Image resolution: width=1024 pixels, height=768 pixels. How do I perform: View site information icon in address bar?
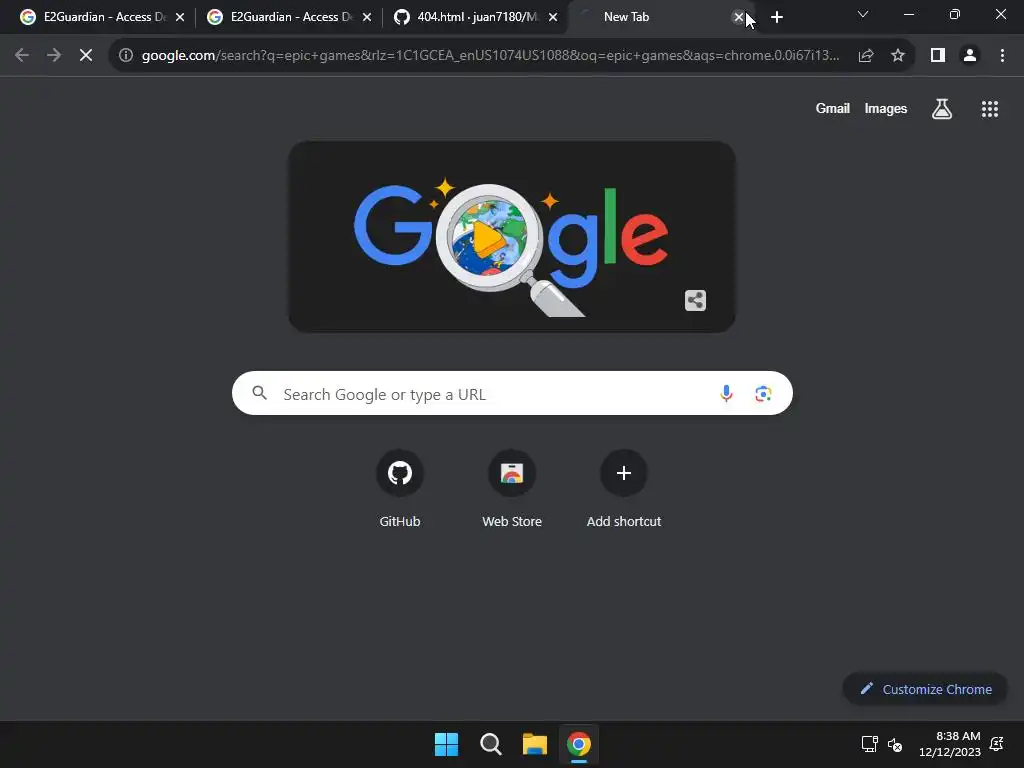[x=126, y=56]
